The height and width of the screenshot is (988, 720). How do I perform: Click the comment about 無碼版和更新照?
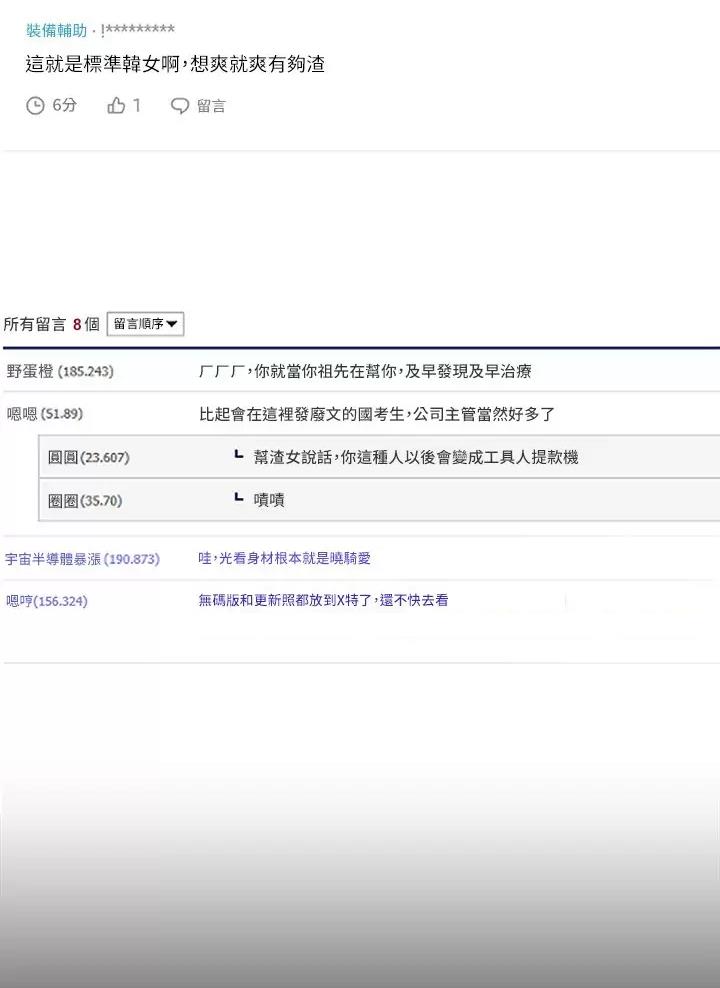tap(323, 601)
